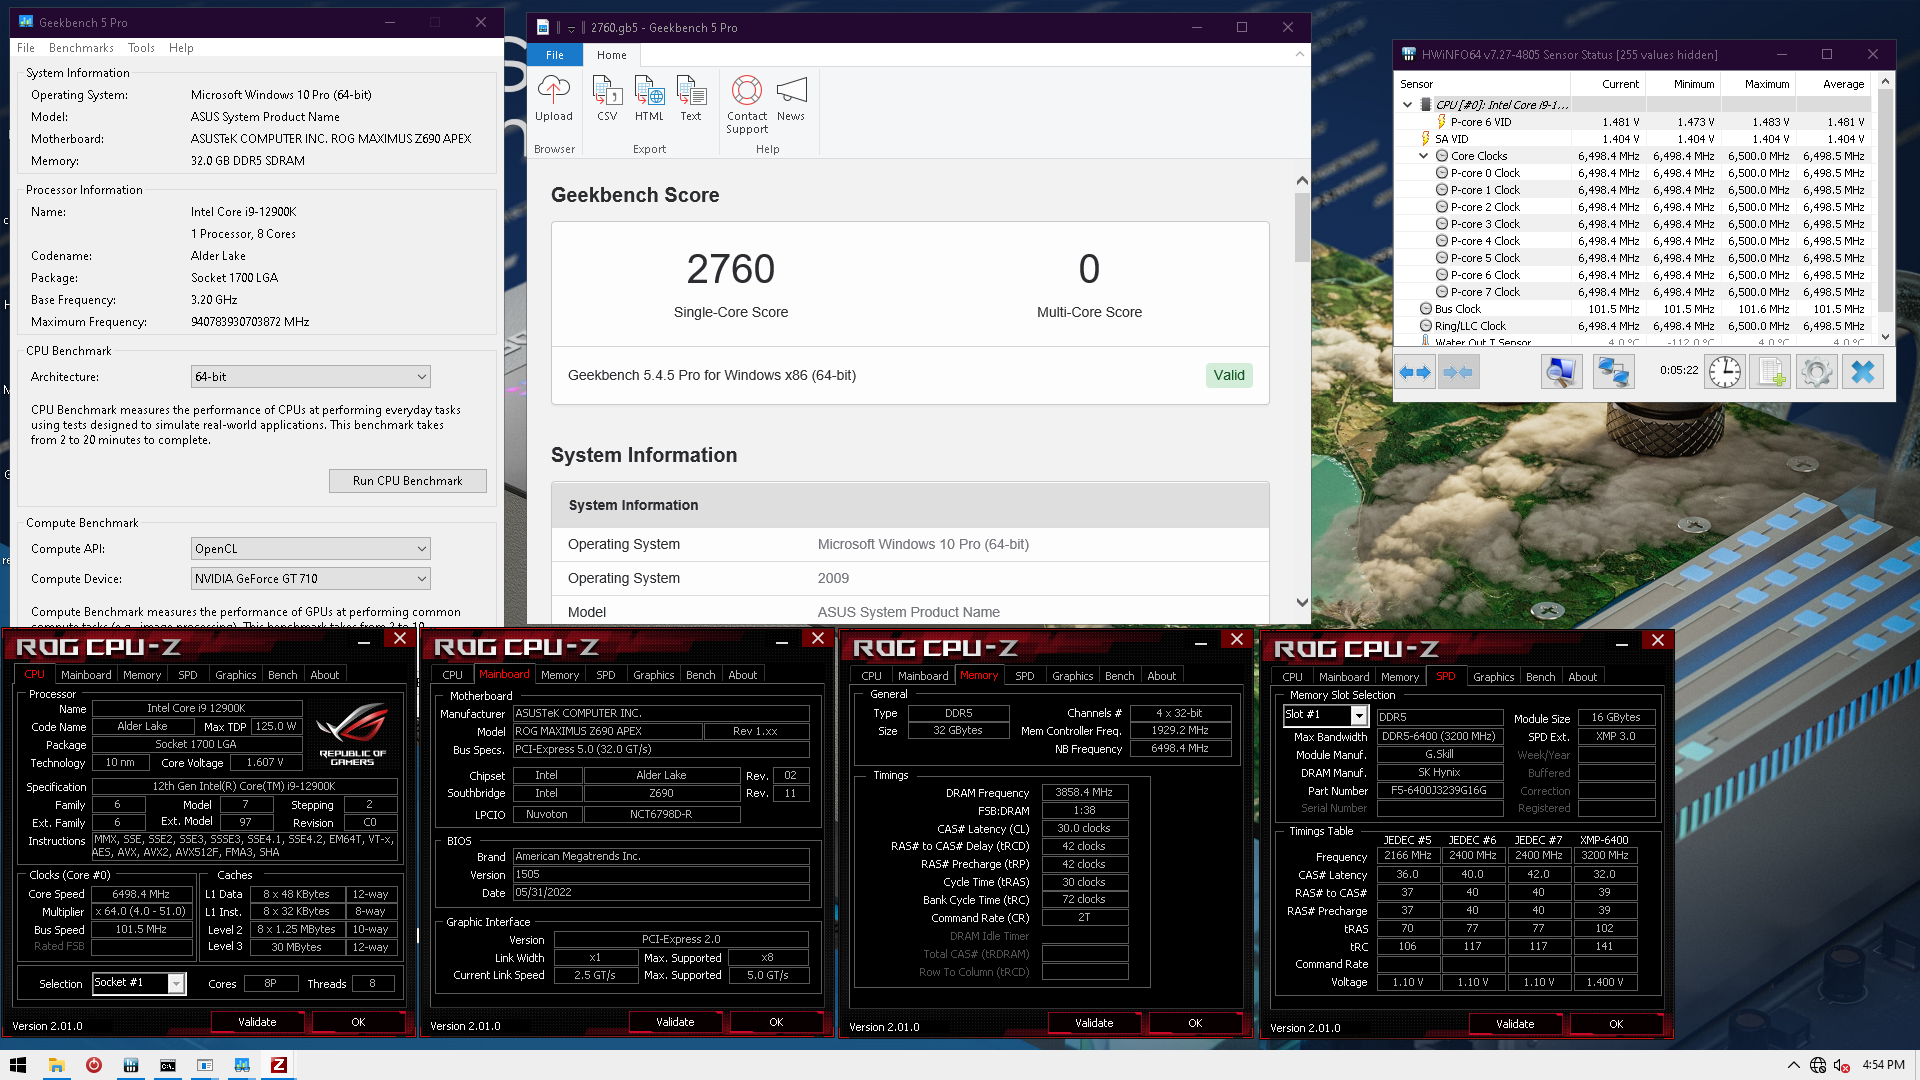Click the volume tray icon
The image size is (1920, 1080).
pos(1842,1065)
